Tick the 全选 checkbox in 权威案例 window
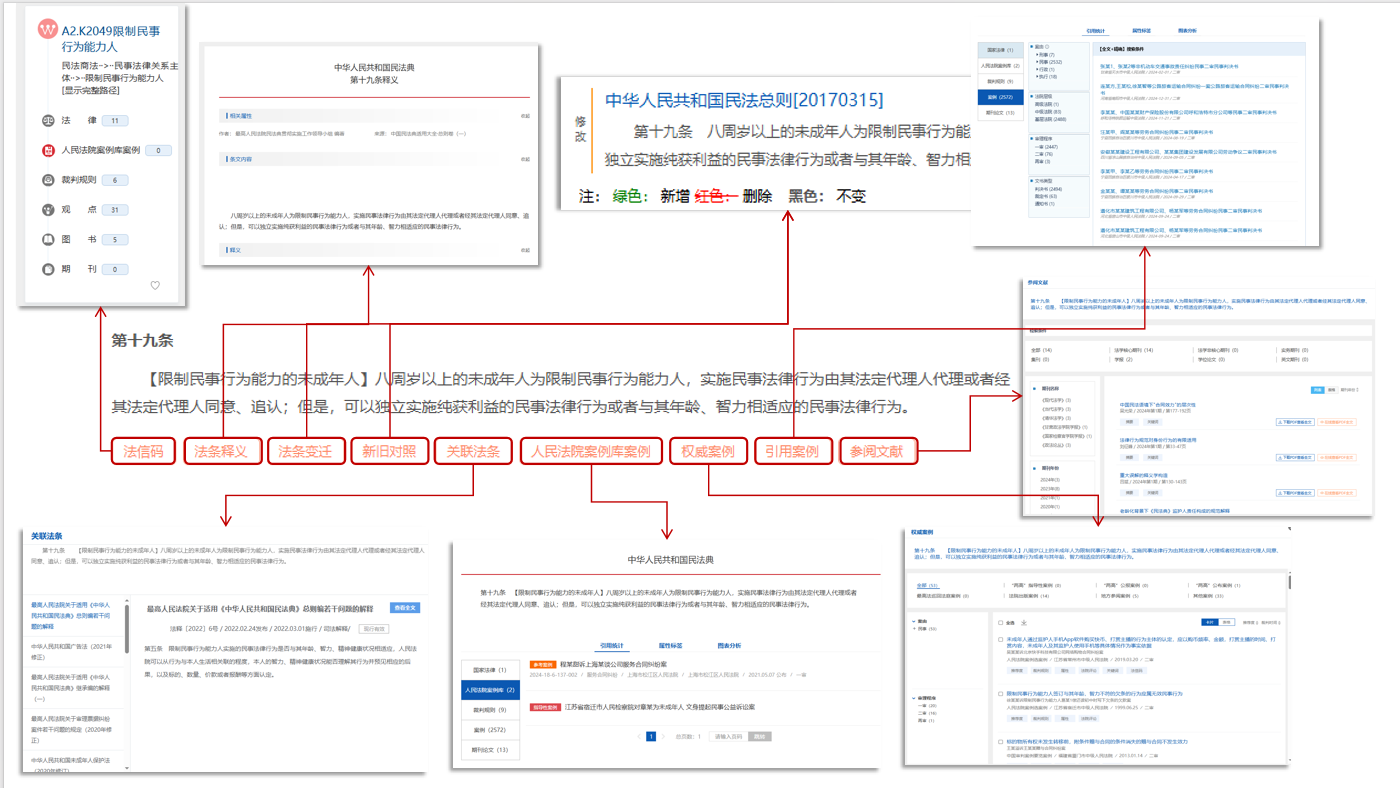 (x=1000, y=623)
